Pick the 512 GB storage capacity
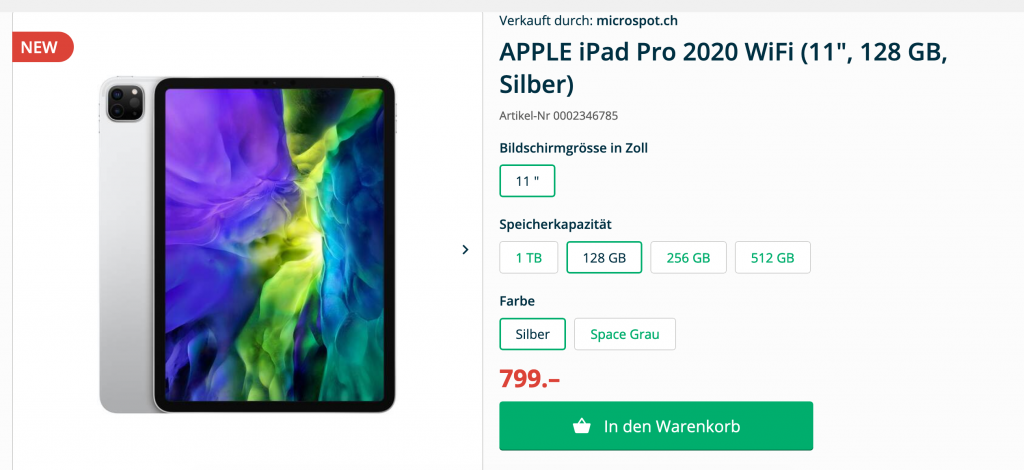 coord(773,257)
